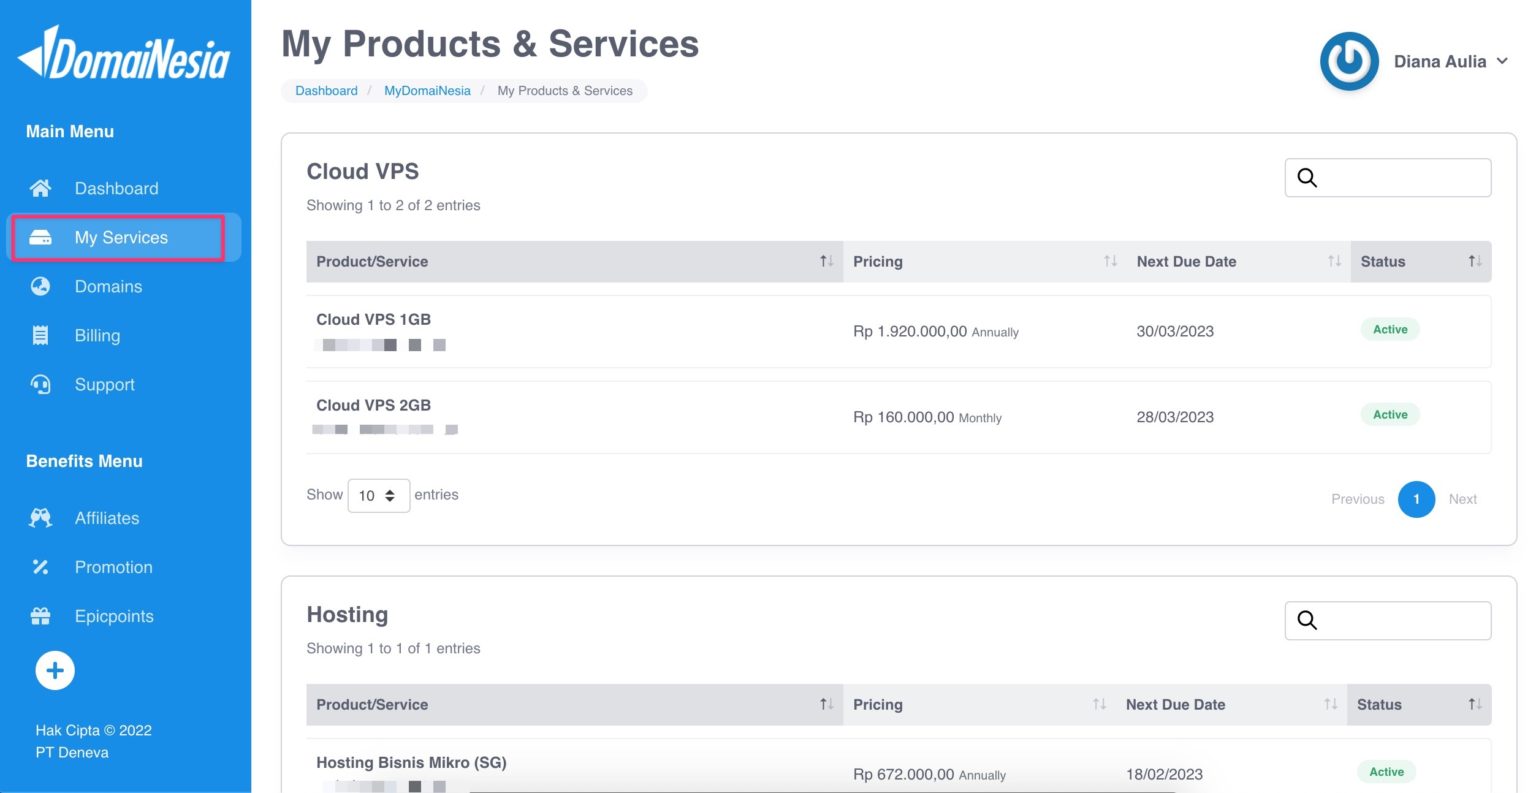1536x793 pixels.
Task: Go to page 1 in pagination
Action: (x=1416, y=499)
